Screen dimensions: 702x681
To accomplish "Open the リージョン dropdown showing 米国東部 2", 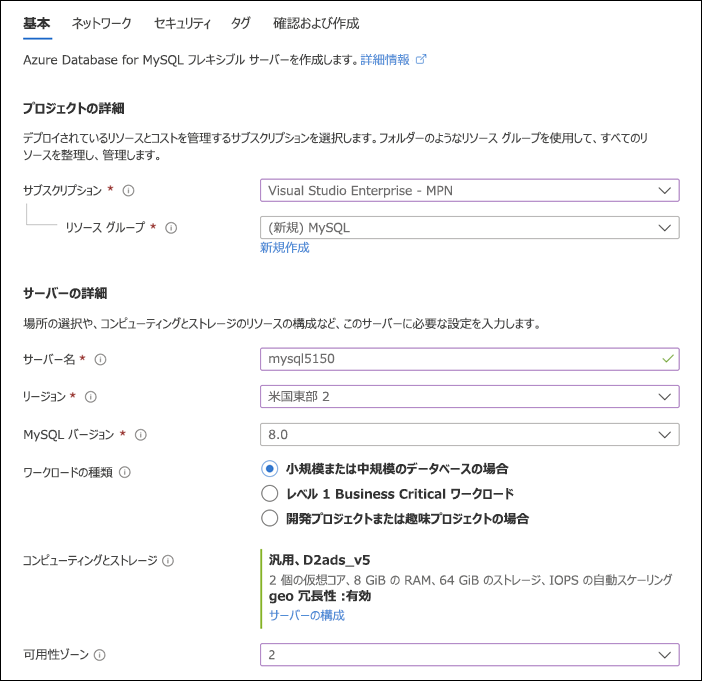I will tap(470, 396).
